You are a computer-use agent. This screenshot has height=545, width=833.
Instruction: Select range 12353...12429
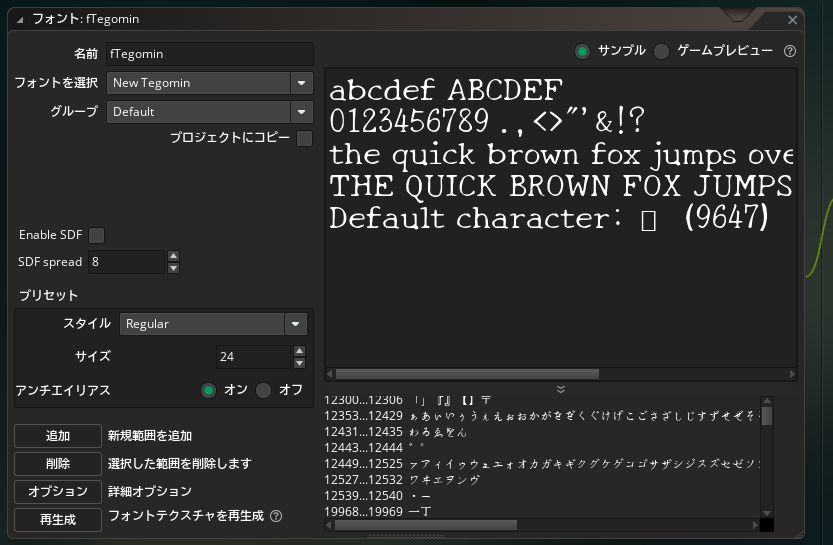coord(541,416)
